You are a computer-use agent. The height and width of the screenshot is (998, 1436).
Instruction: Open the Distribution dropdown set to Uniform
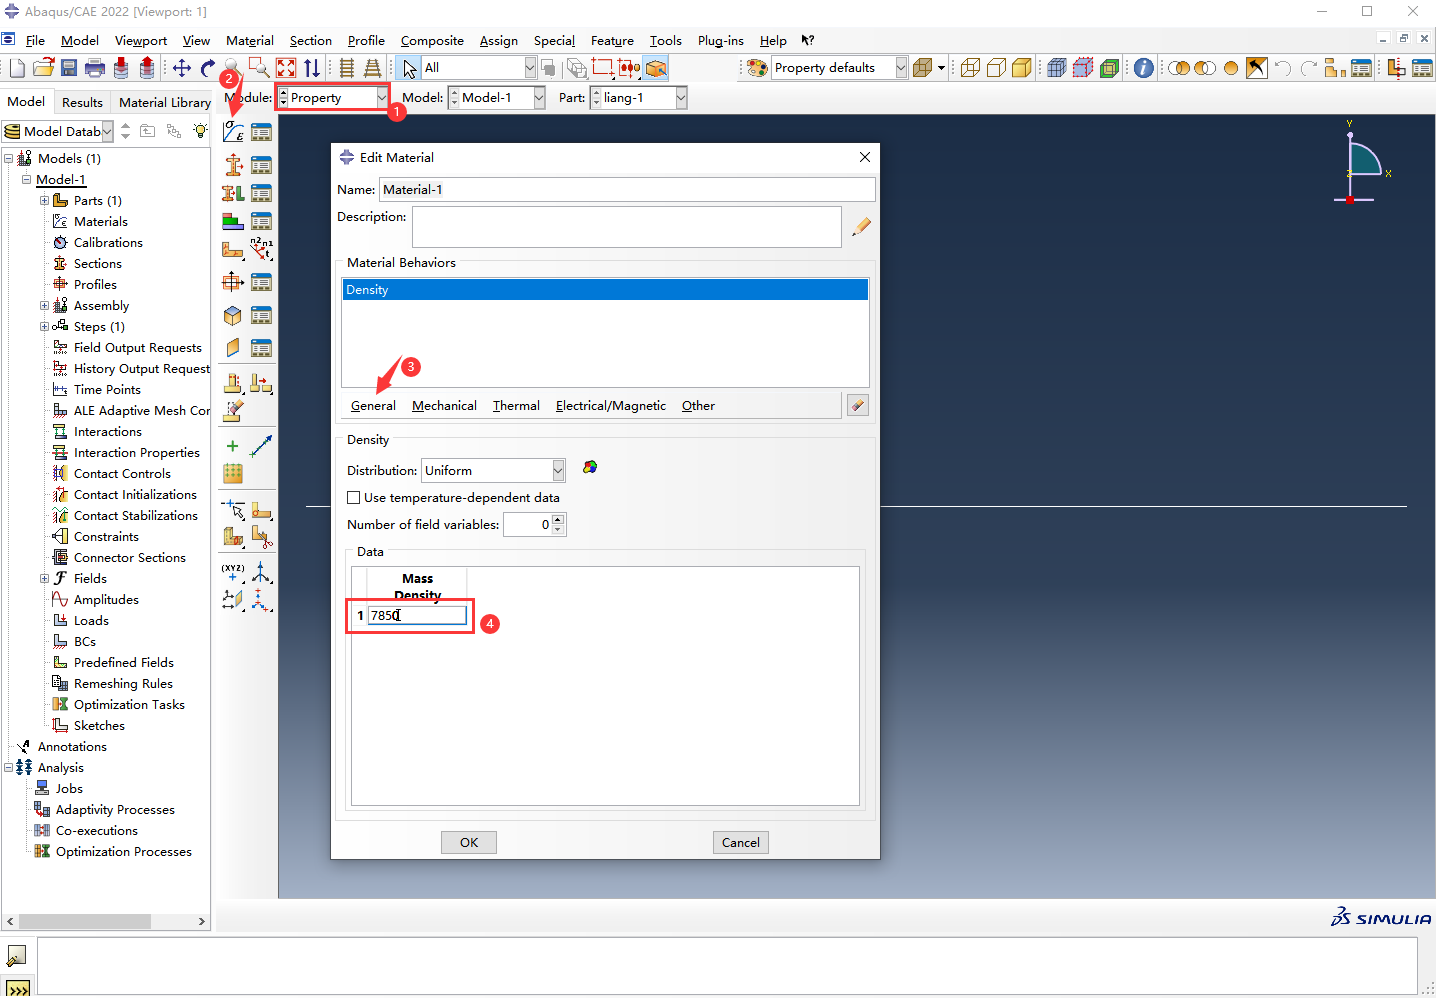pyautogui.click(x=558, y=471)
